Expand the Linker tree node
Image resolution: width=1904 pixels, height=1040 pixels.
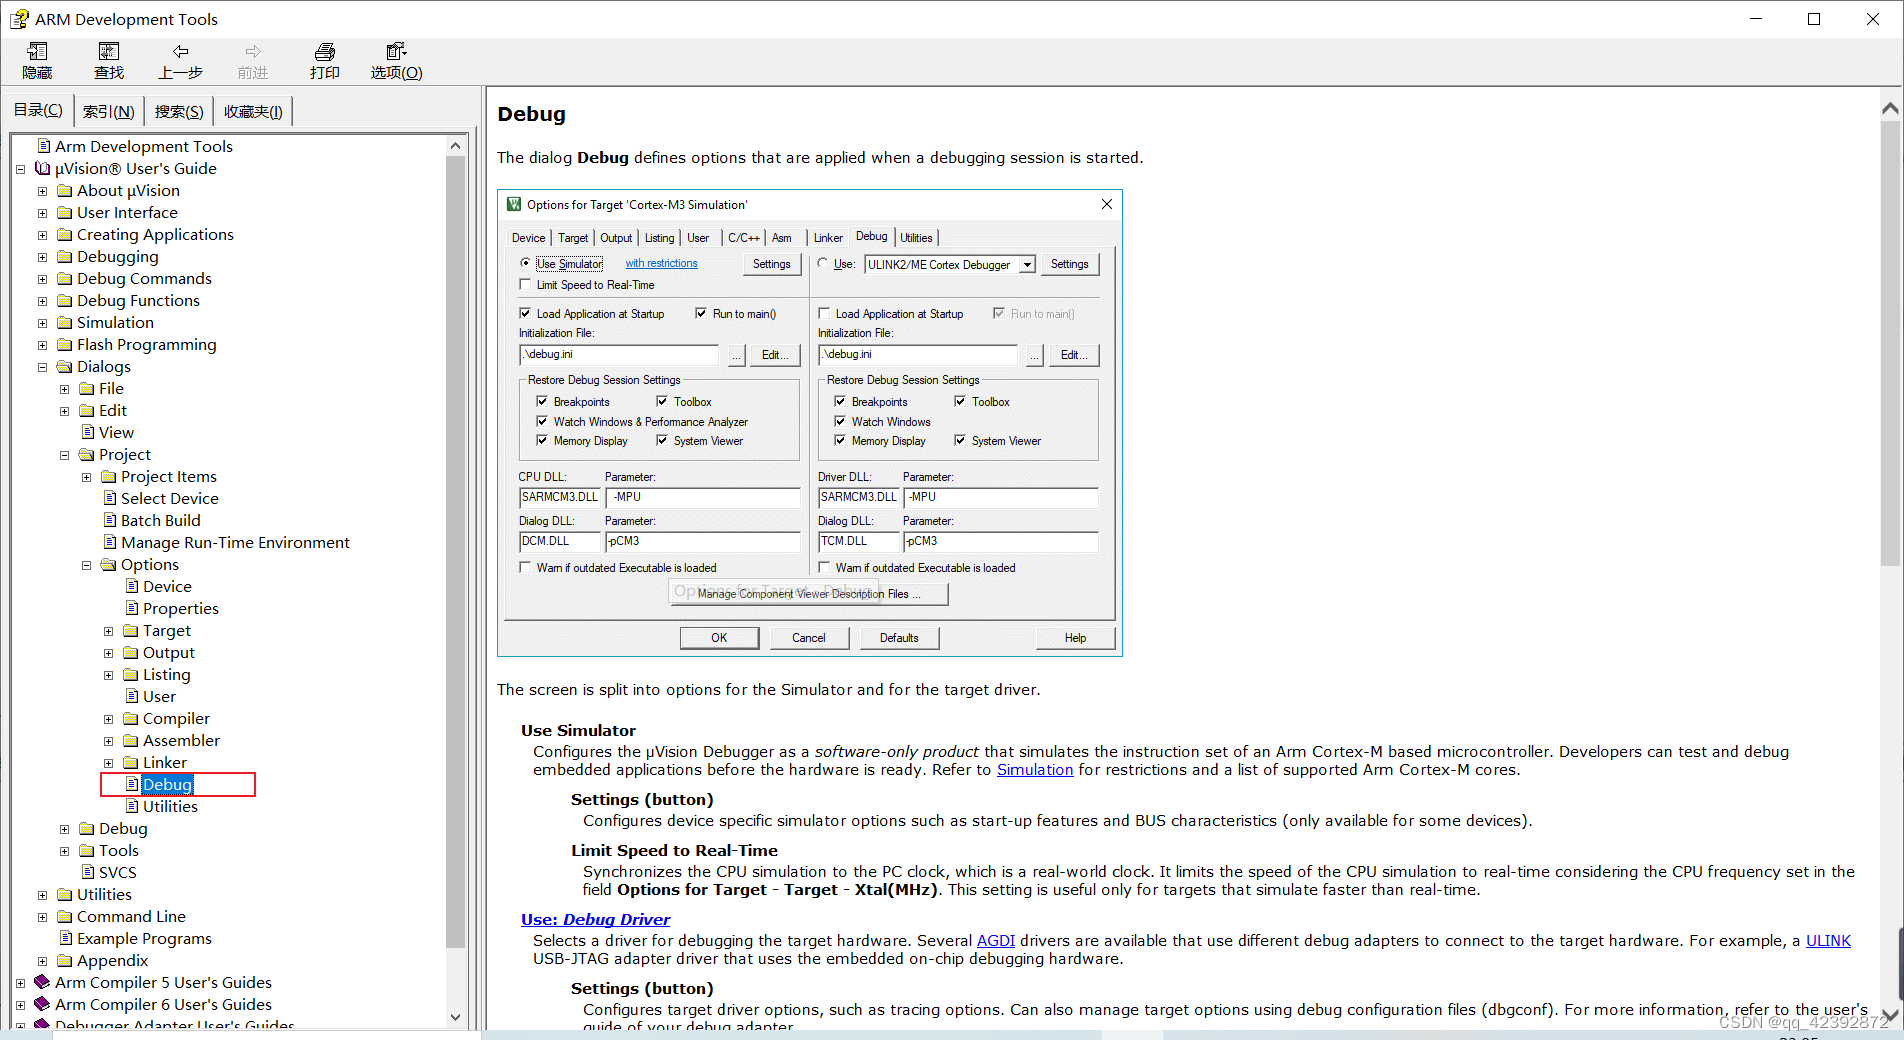(x=108, y=763)
